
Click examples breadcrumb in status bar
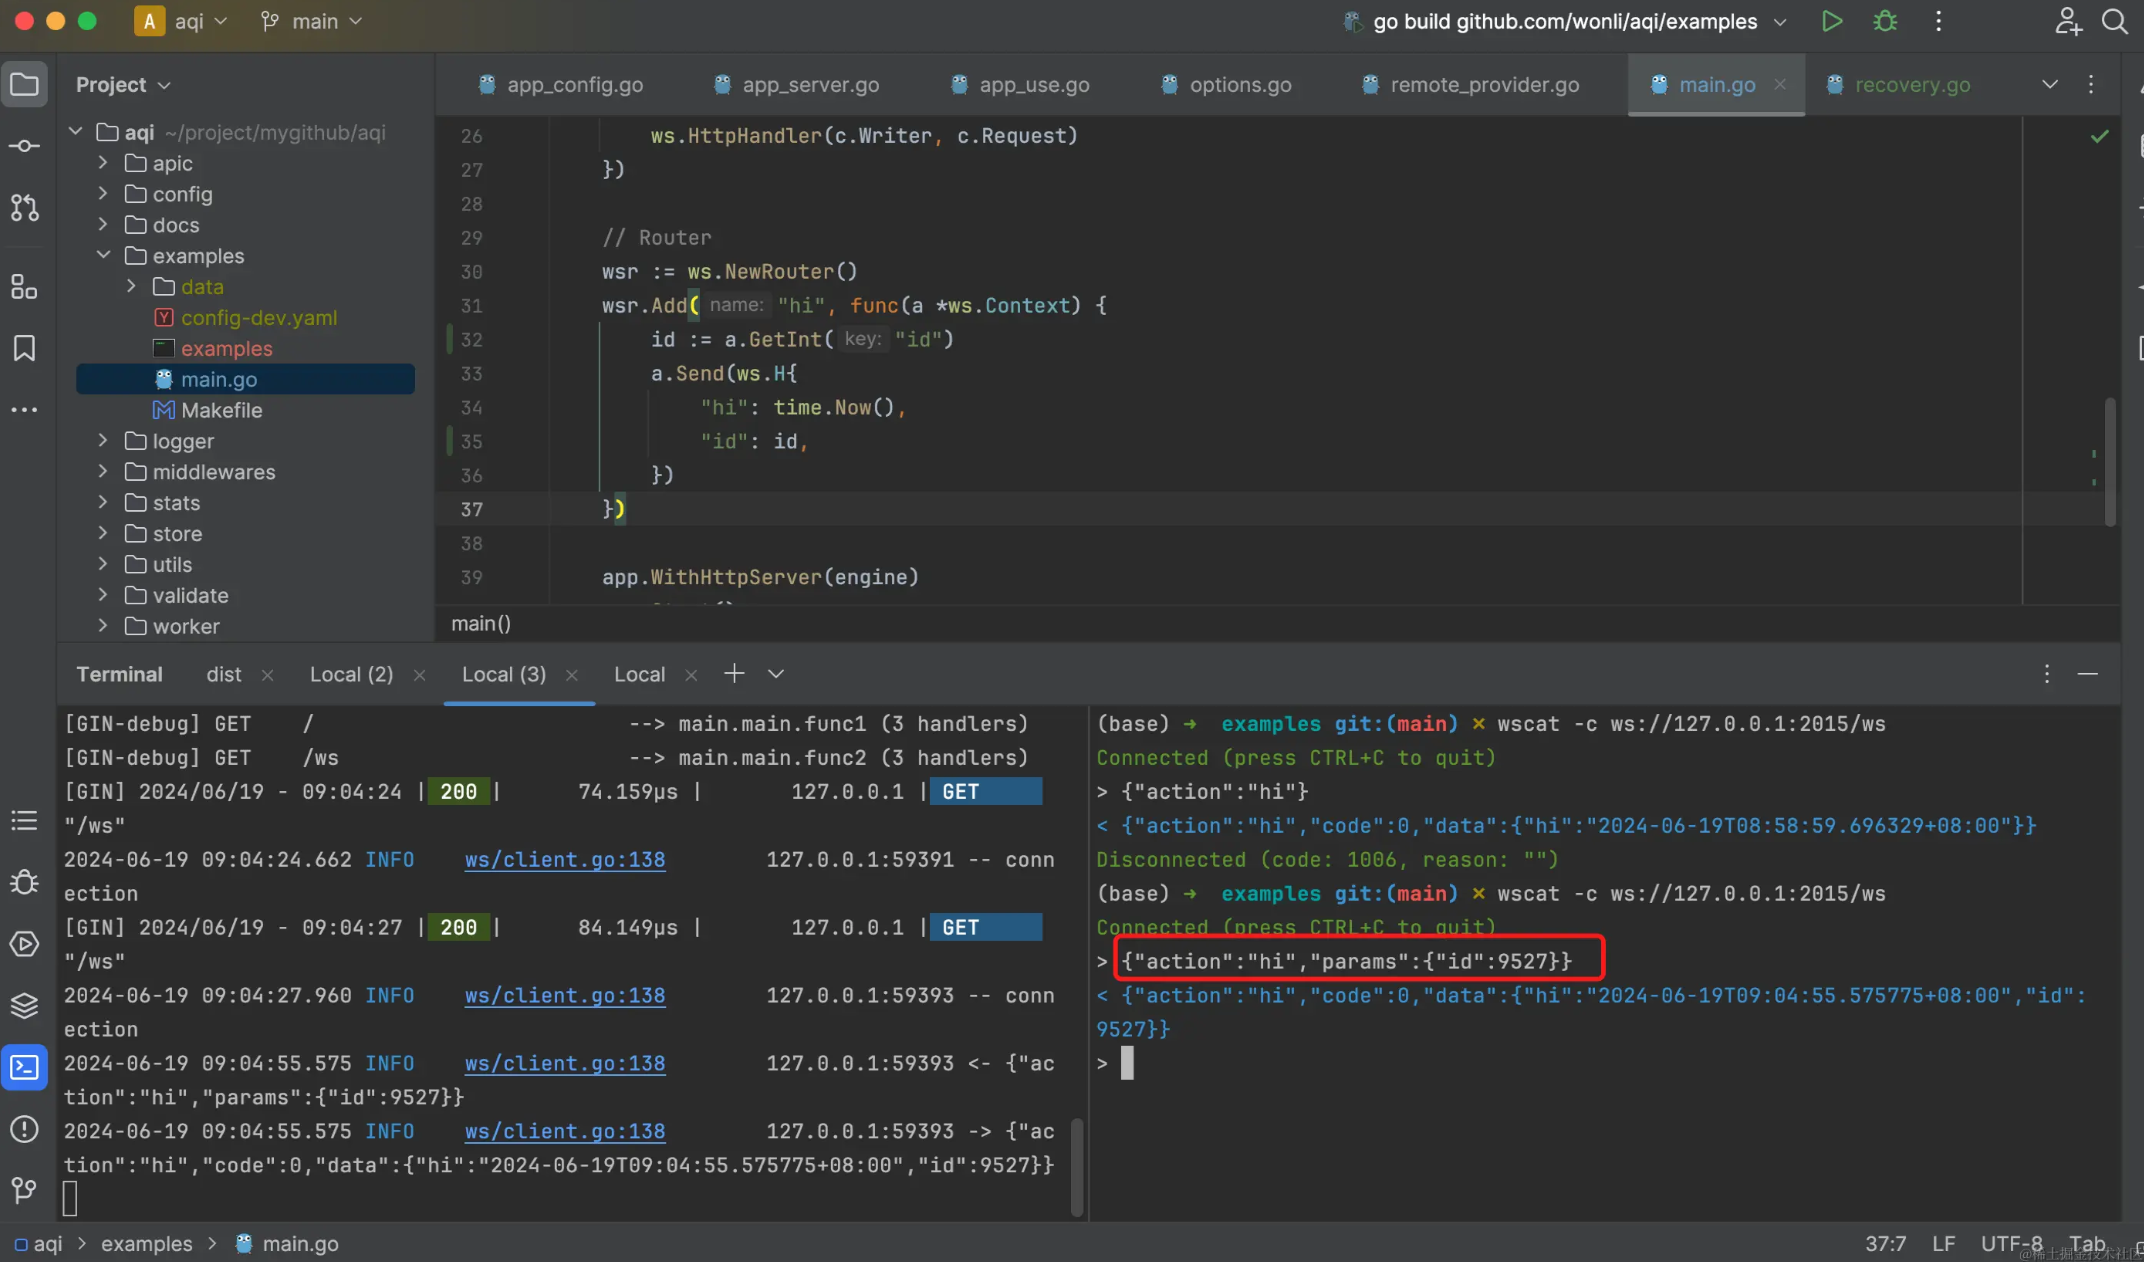(147, 1244)
